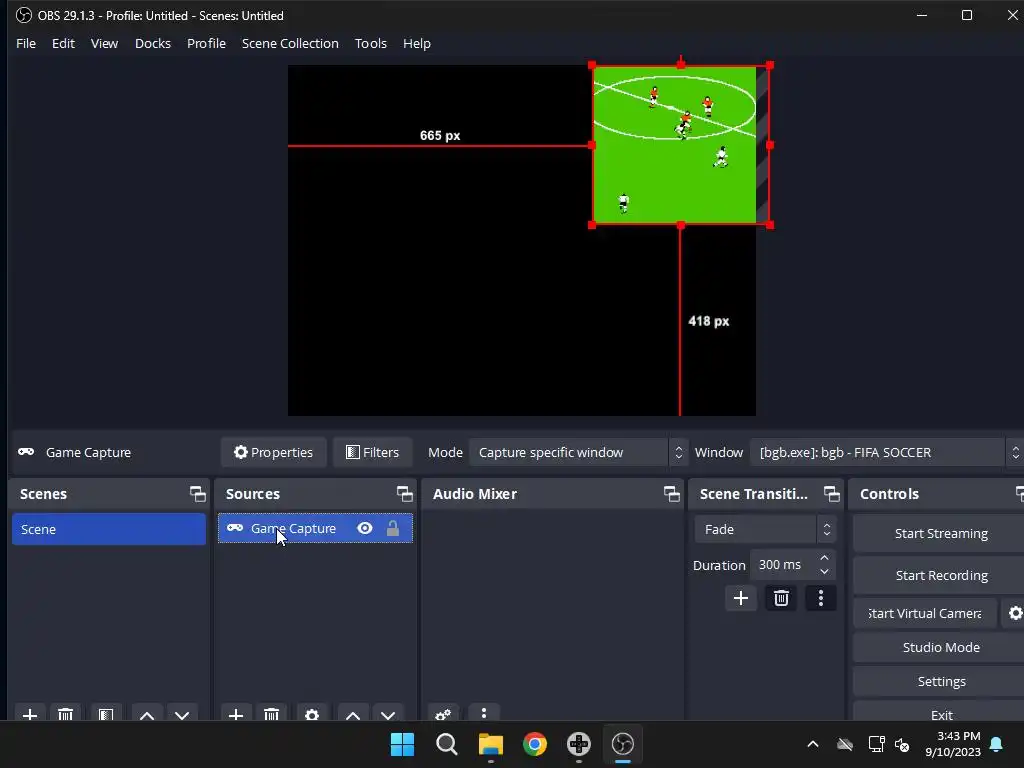This screenshot has height=768, width=1024.
Task: Open advanced audio properties gears icon
Action: coord(443,714)
